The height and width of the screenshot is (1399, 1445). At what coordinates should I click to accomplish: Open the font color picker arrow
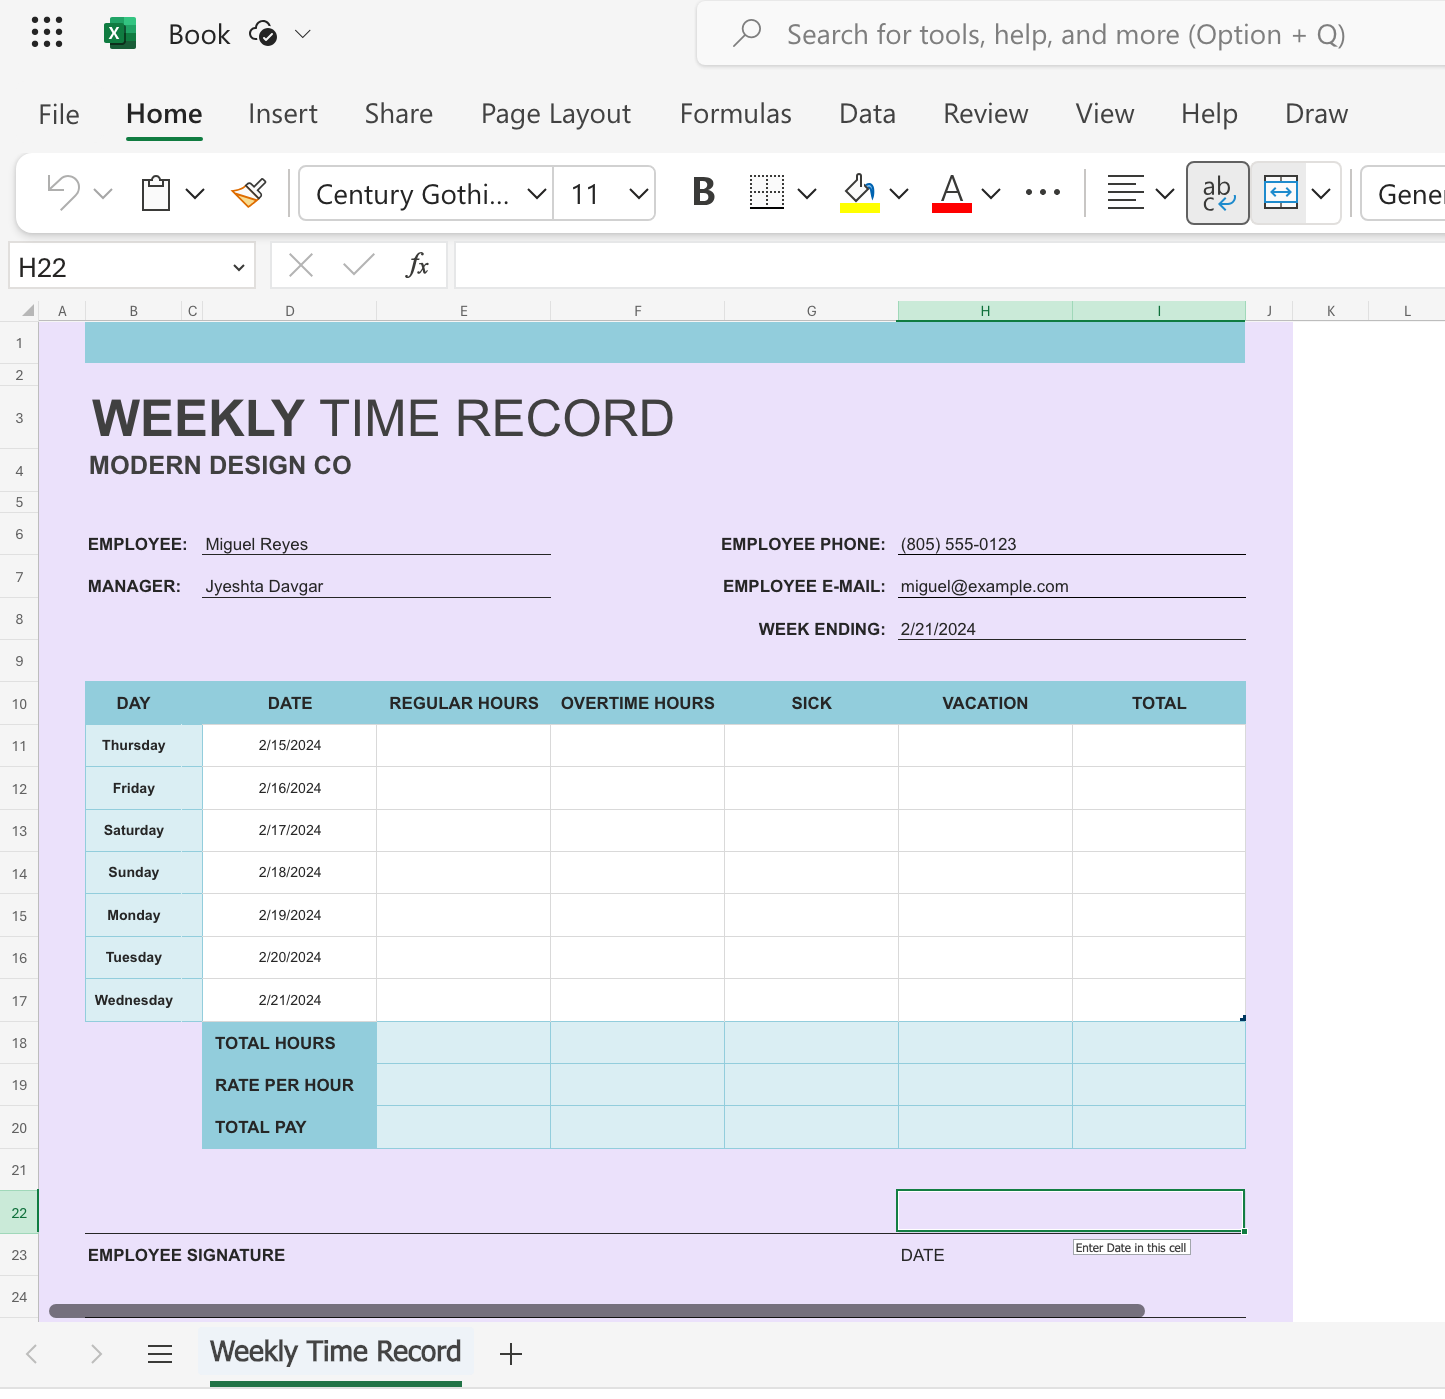pos(991,193)
